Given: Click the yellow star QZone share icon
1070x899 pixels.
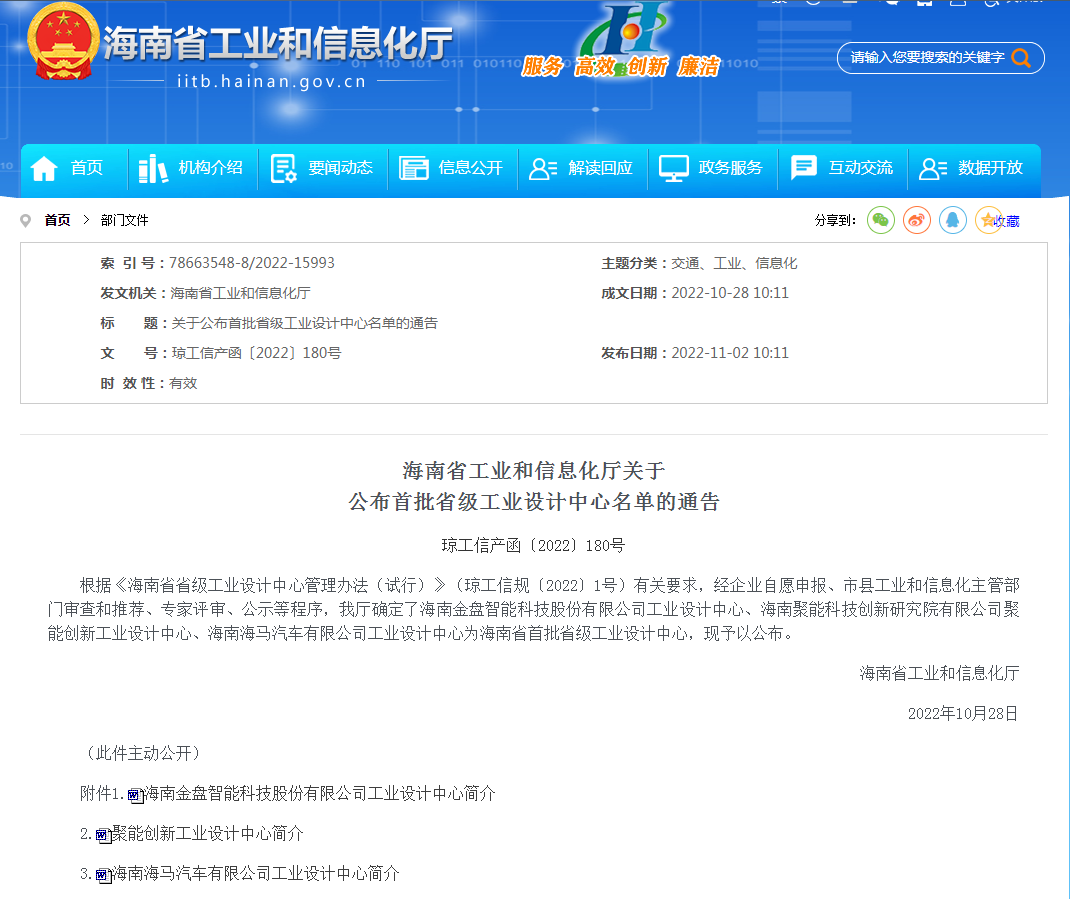Looking at the screenshot, I should pos(988,220).
